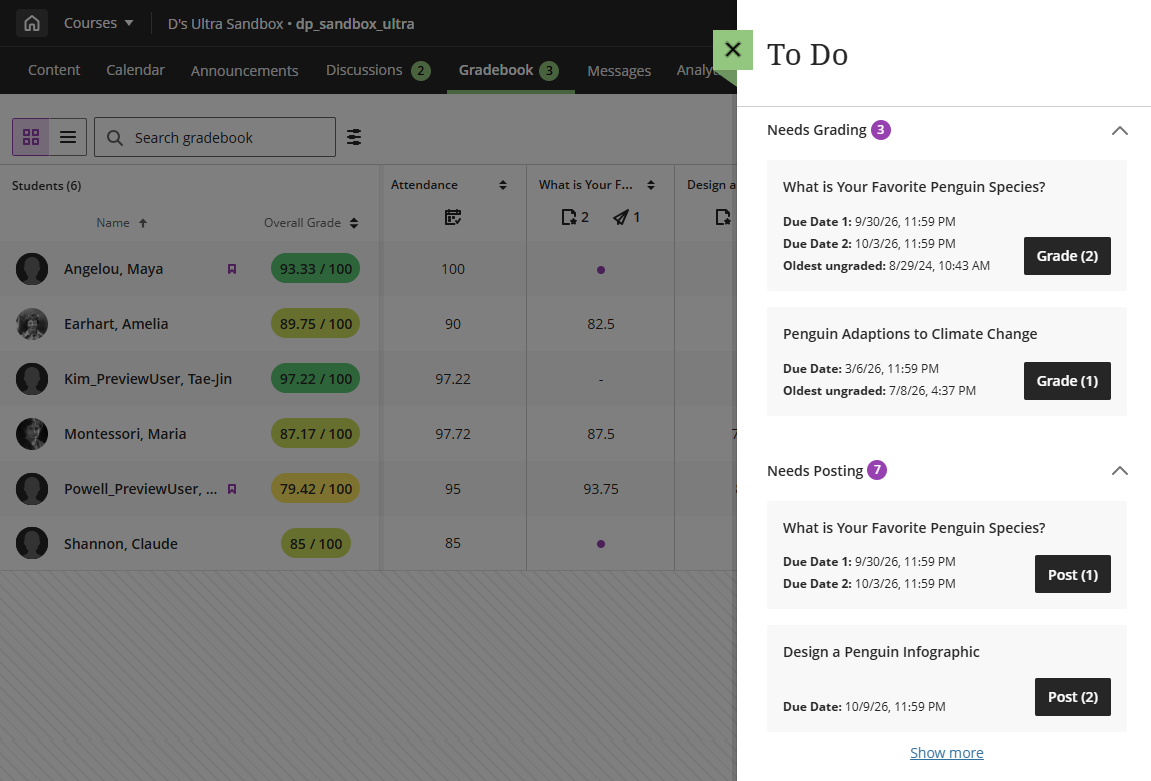Screen dimensions: 1151x781
Task: Sort students by Name arrow
Action: click(143, 223)
